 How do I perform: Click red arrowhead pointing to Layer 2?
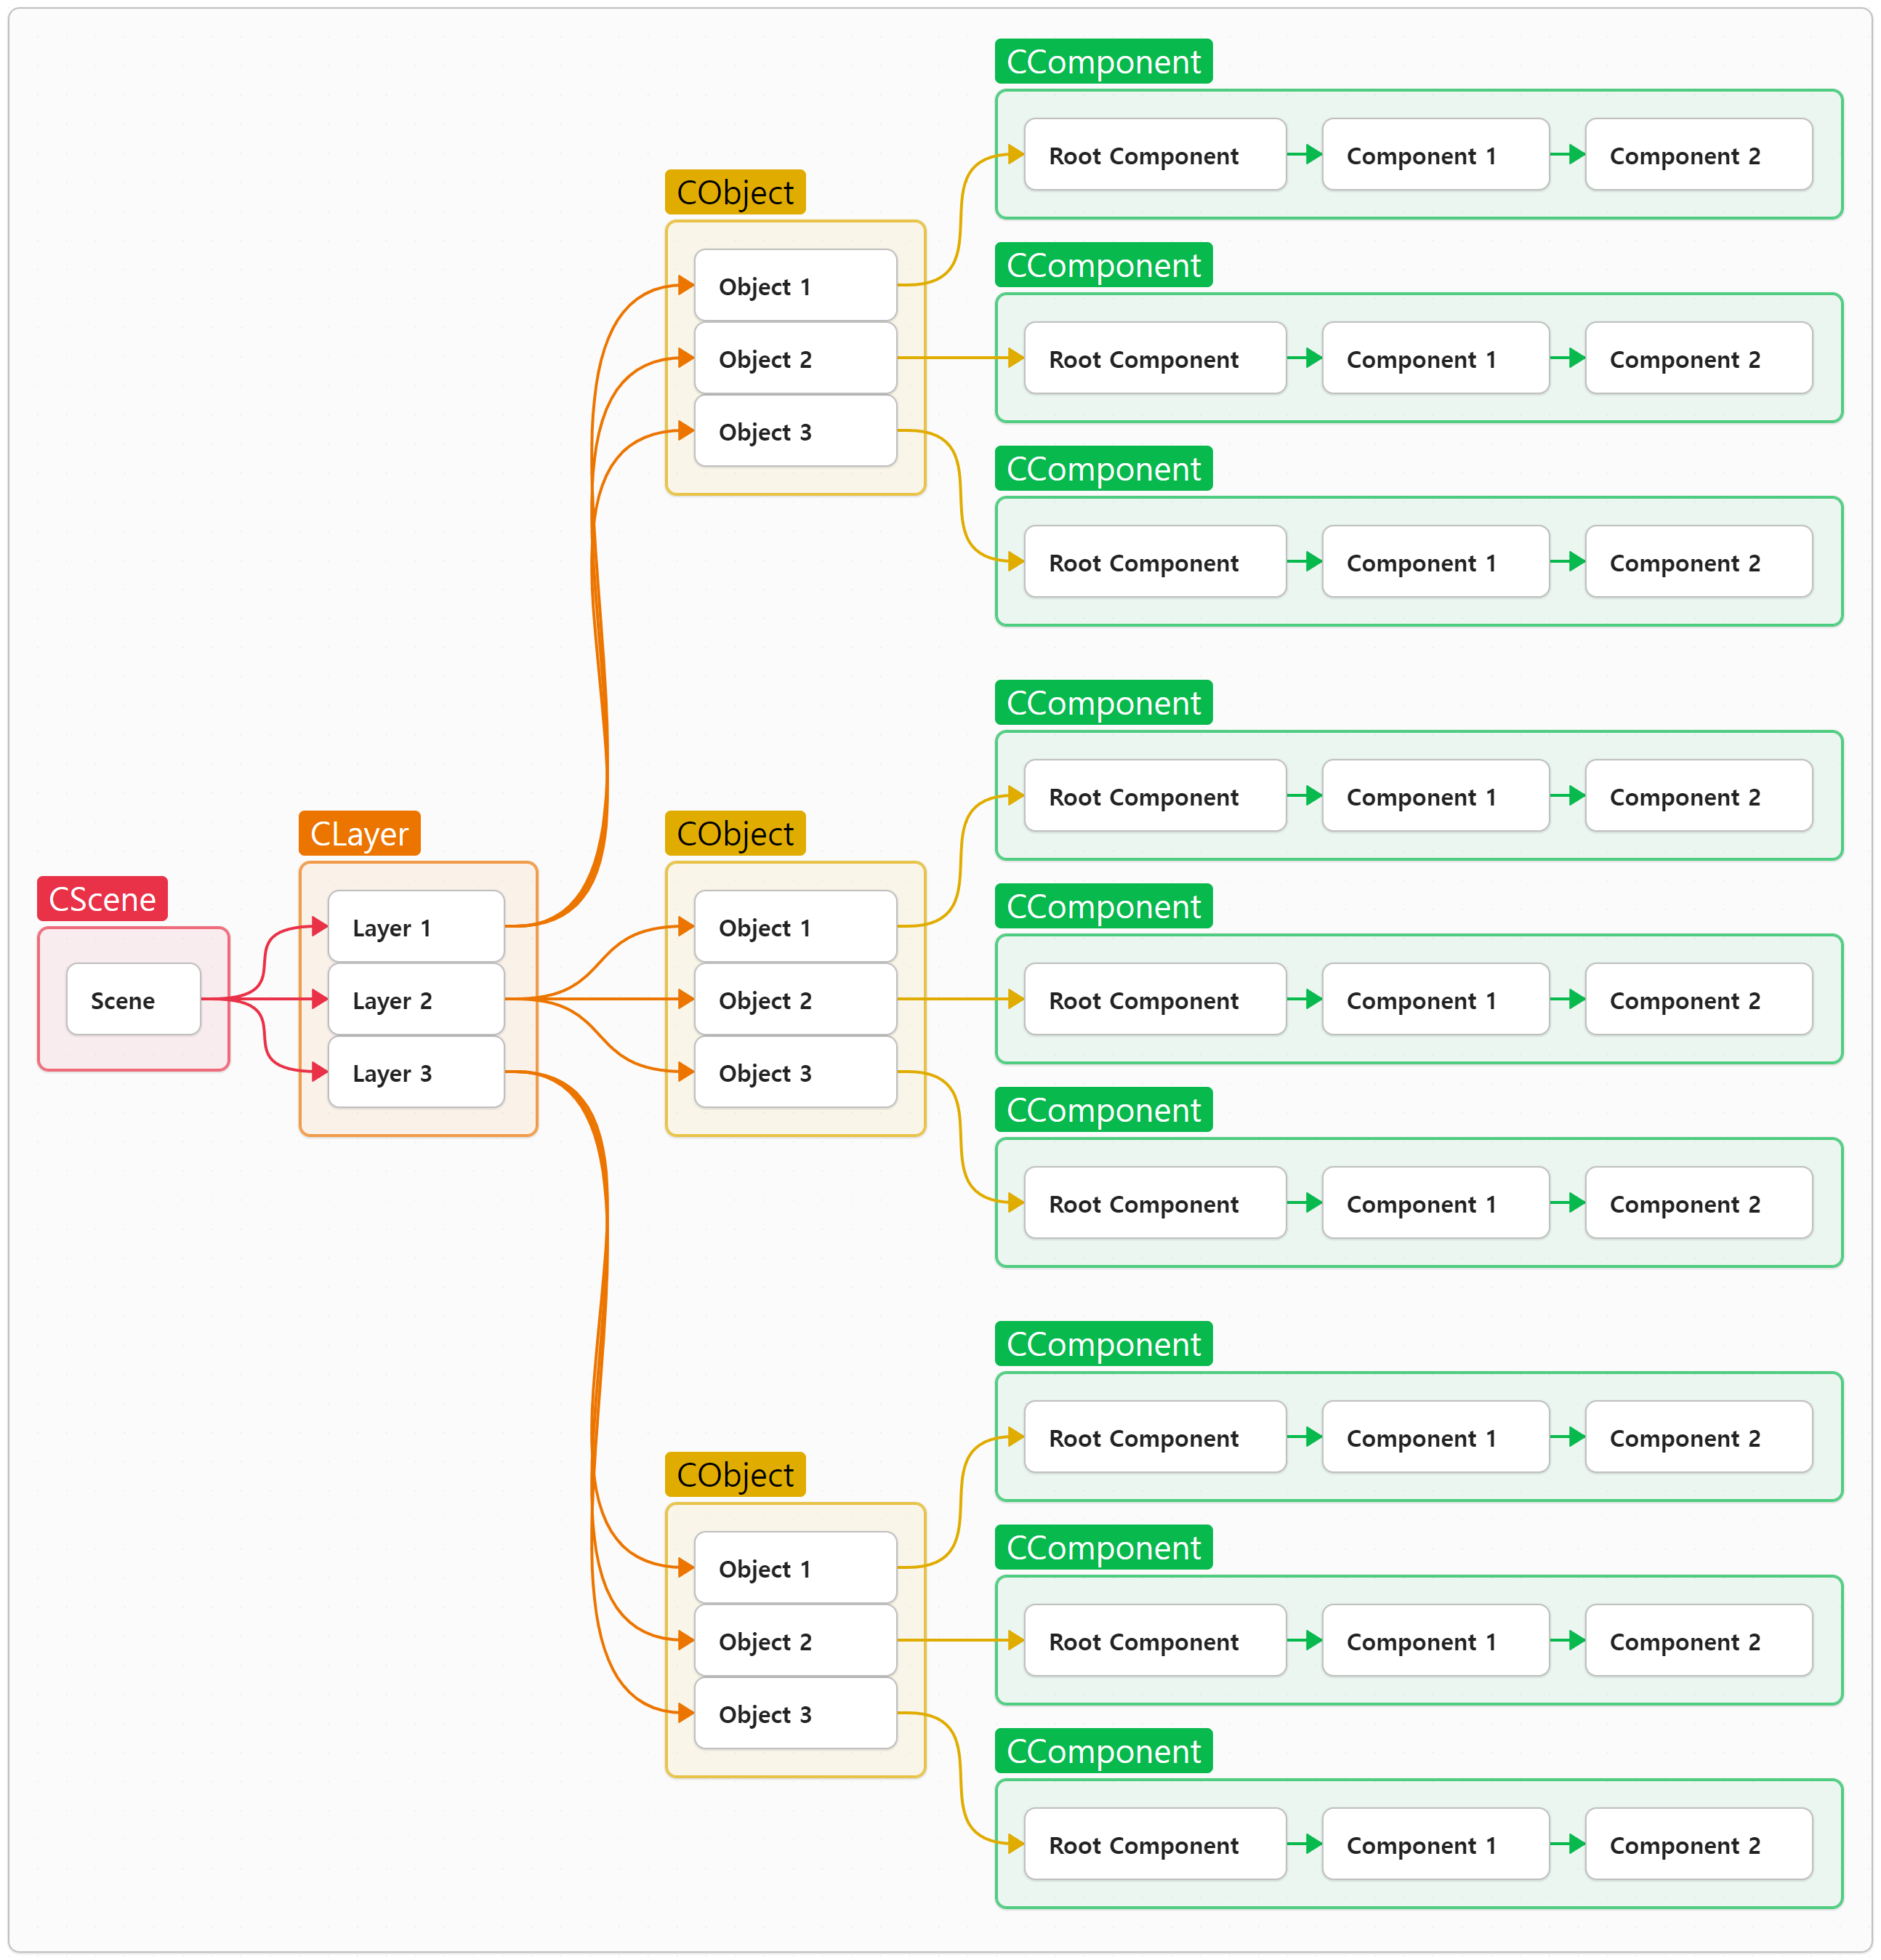(319, 999)
